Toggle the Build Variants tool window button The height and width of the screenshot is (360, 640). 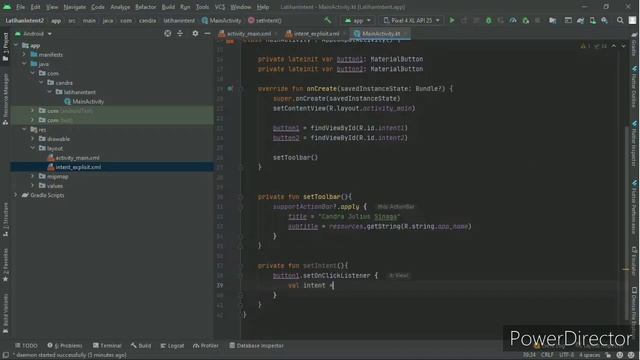tap(5, 313)
